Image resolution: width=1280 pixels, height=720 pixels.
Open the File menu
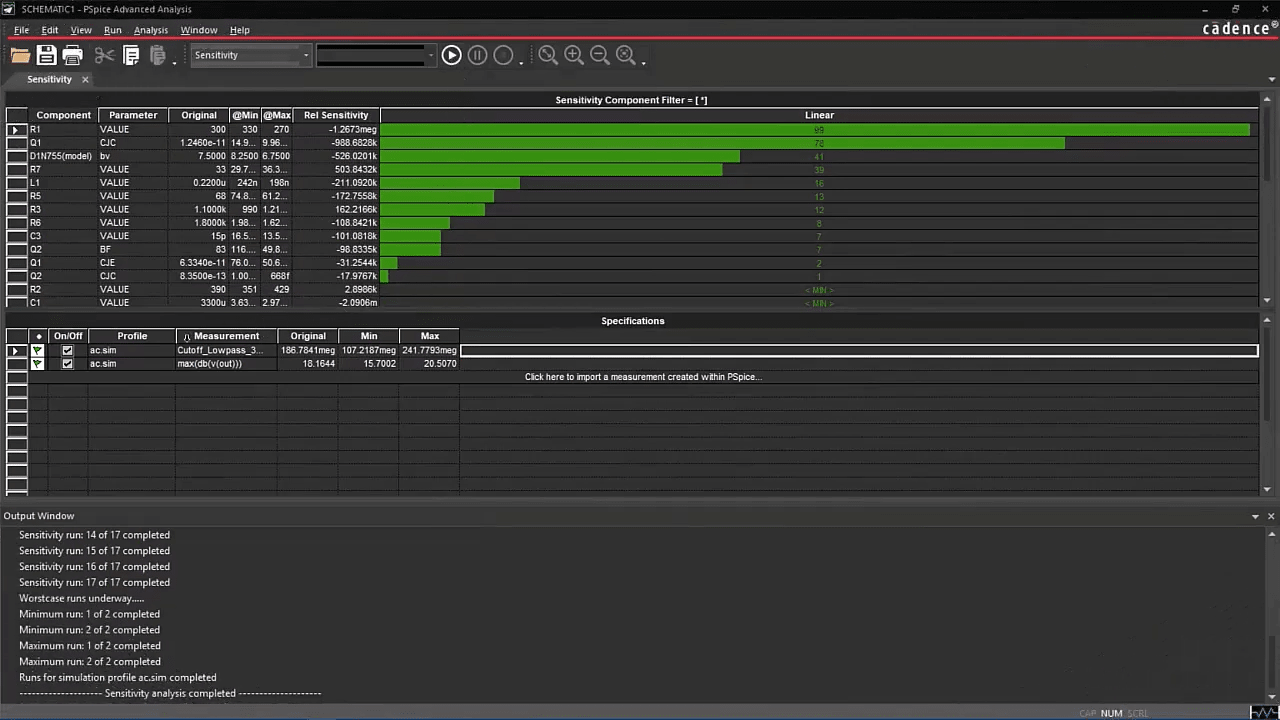click(x=21, y=30)
